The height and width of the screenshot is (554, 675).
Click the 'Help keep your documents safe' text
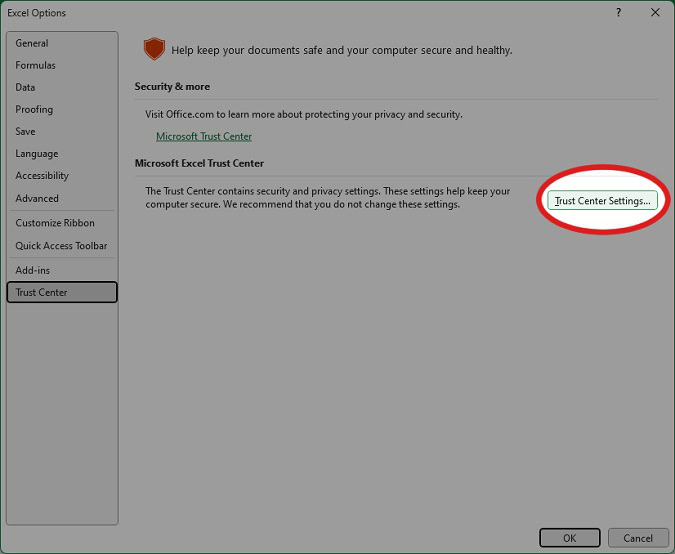(342, 50)
